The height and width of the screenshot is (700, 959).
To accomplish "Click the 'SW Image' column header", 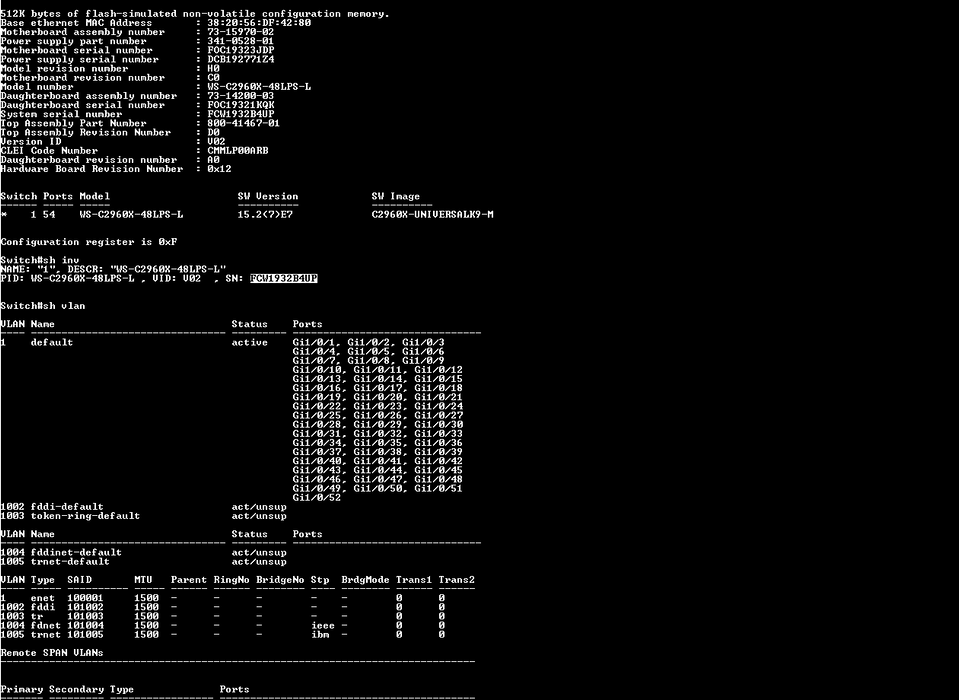I will point(396,196).
